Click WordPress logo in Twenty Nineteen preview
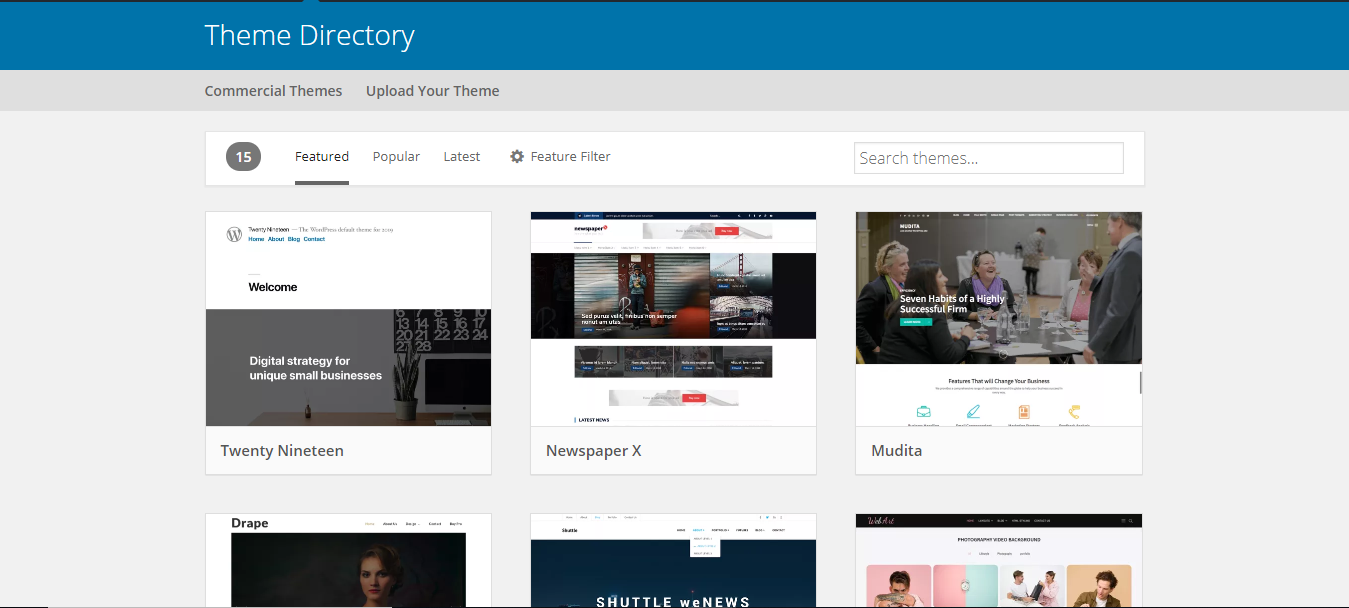This screenshot has width=1349, height=608. 234,235
